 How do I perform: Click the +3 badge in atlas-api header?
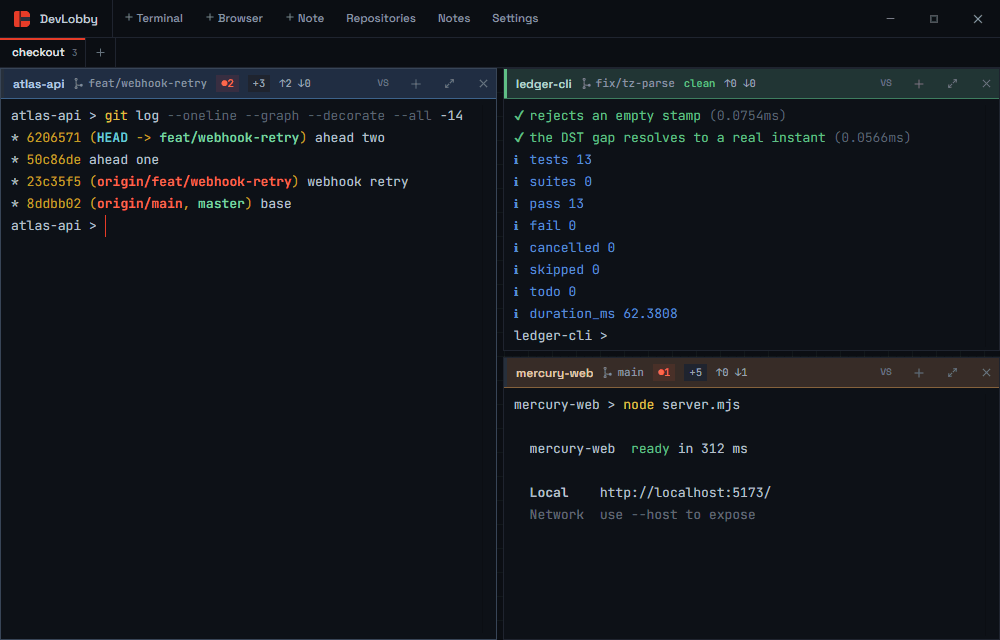(258, 84)
